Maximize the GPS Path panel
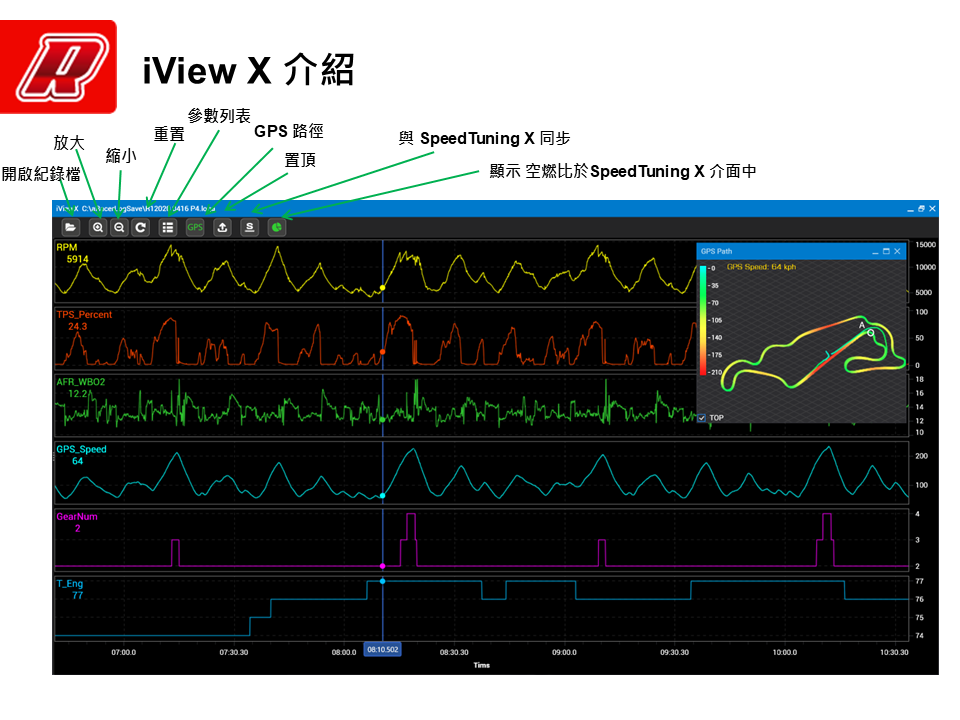 [886, 251]
